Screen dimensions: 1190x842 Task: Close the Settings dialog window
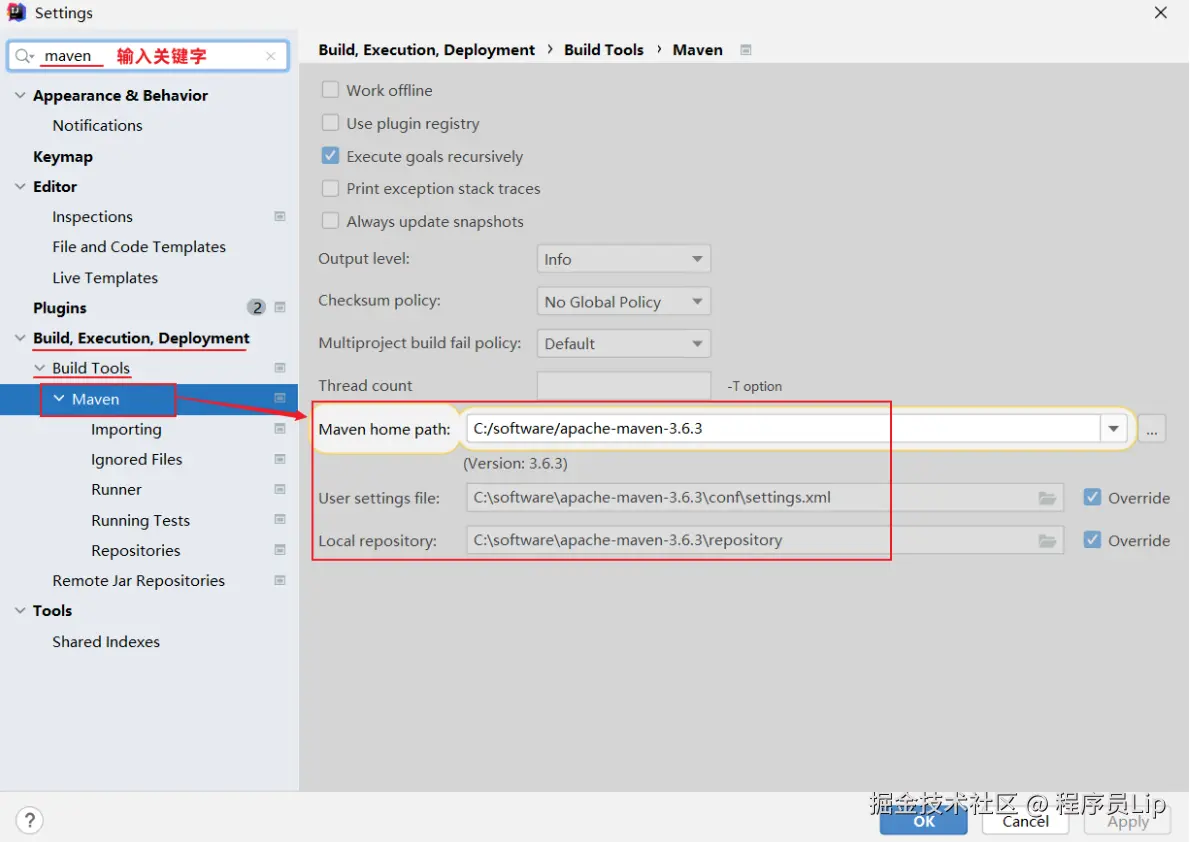(x=1160, y=13)
